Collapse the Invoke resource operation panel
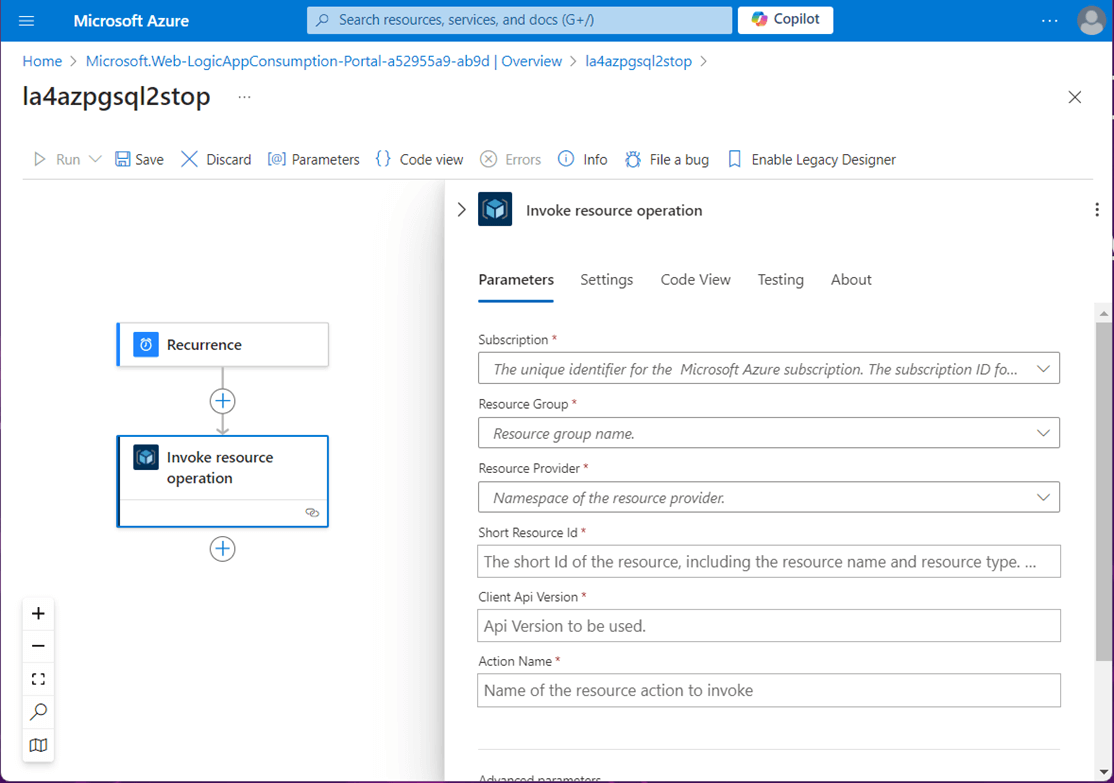The width and height of the screenshot is (1114, 783). point(461,210)
